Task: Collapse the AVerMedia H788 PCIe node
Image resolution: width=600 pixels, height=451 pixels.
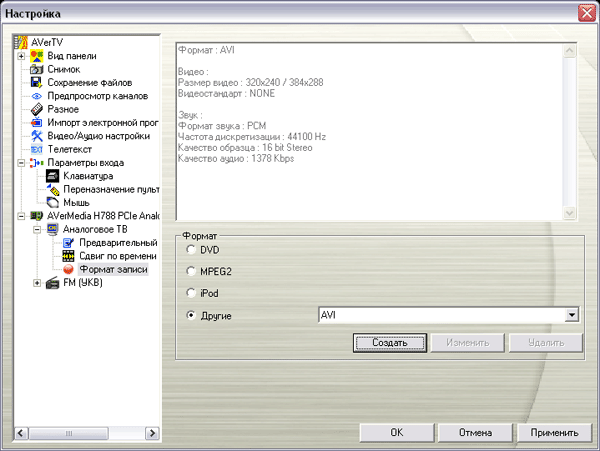Action: click(21, 216)
